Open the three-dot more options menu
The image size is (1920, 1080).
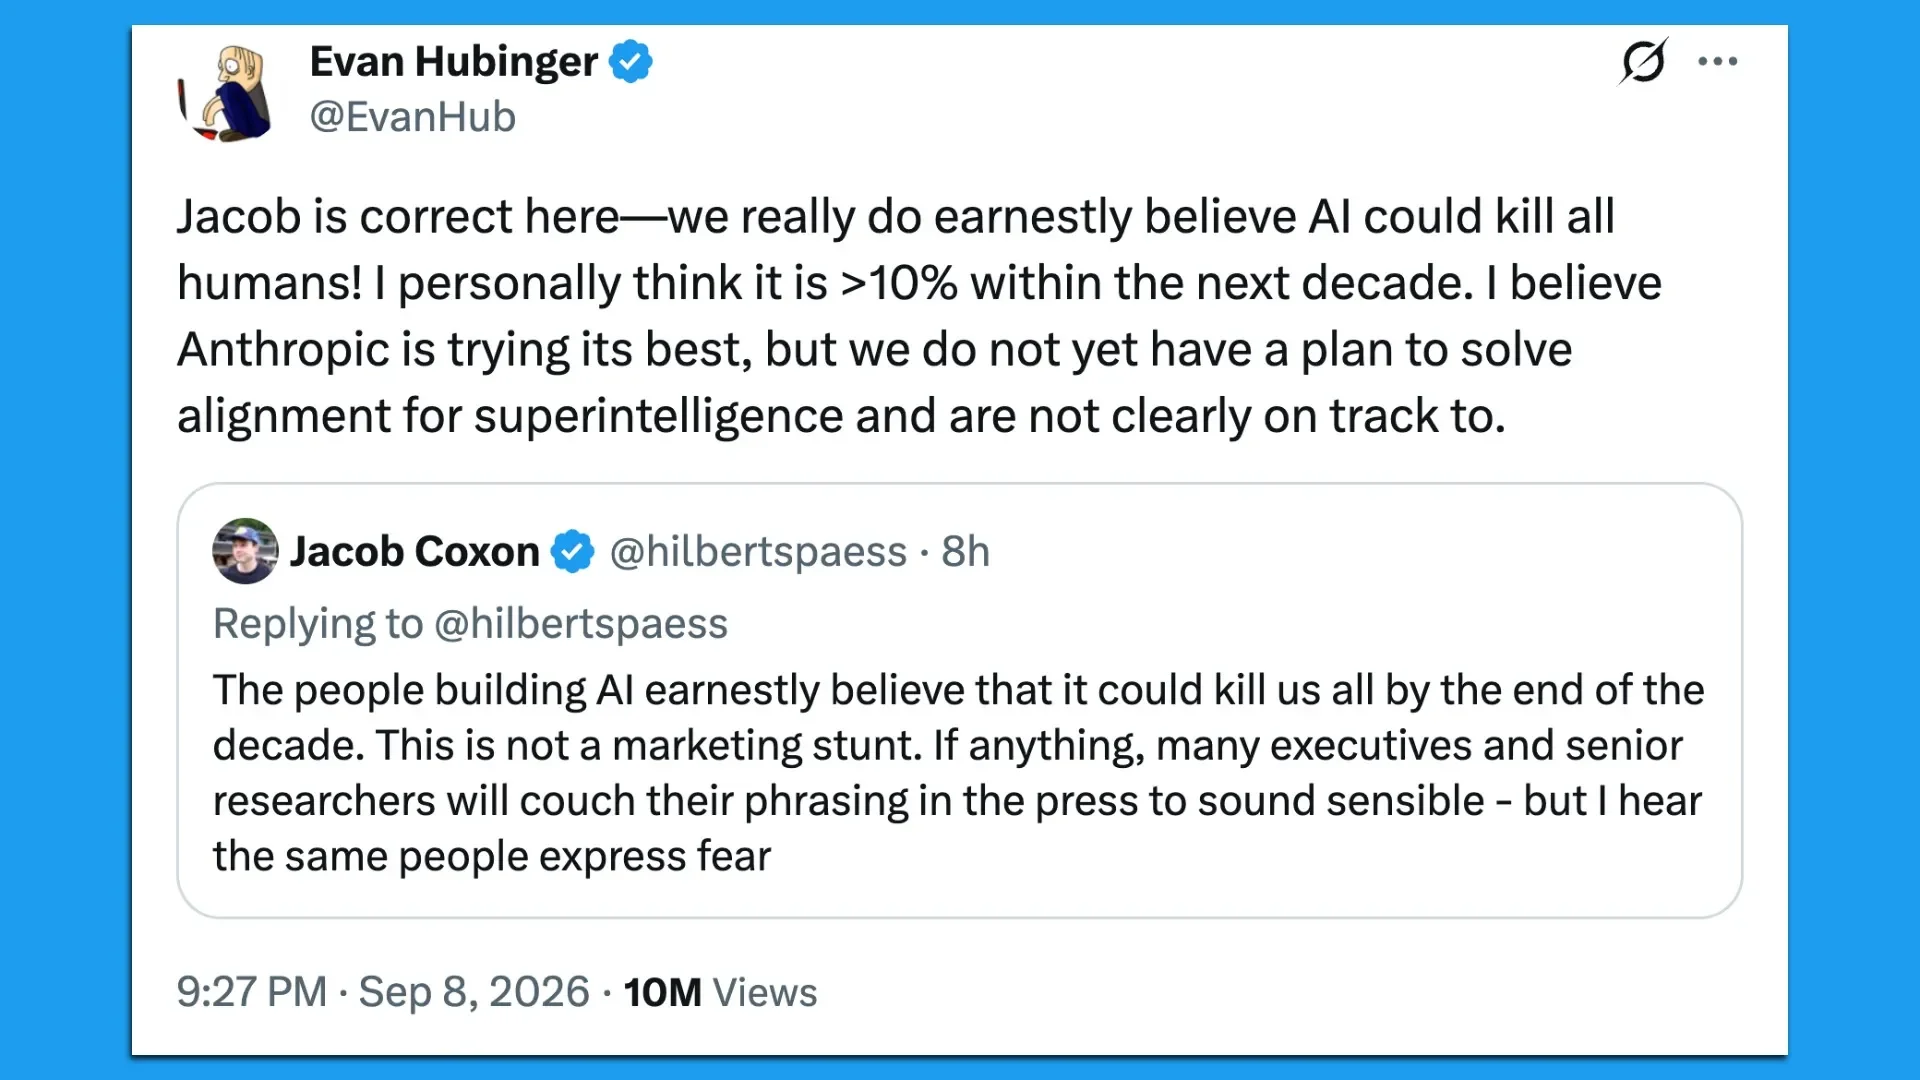tap(1717, 62)
